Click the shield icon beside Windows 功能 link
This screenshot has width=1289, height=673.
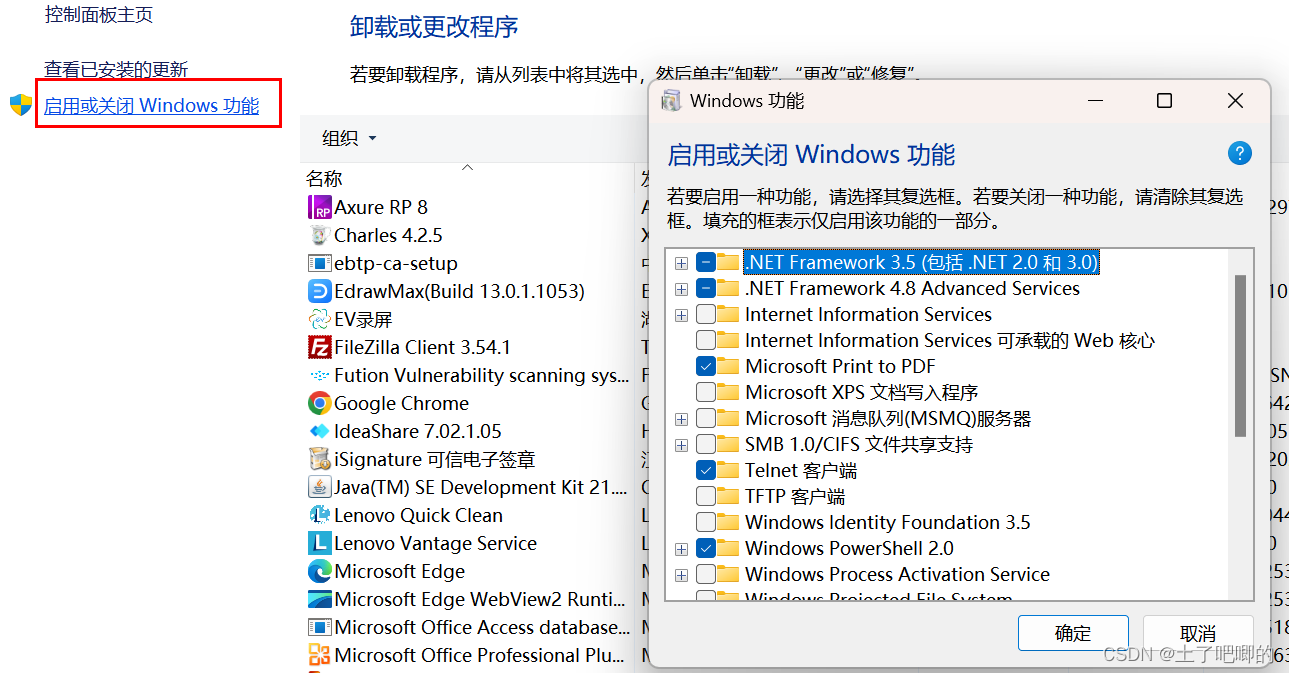[x=21, y=105]
